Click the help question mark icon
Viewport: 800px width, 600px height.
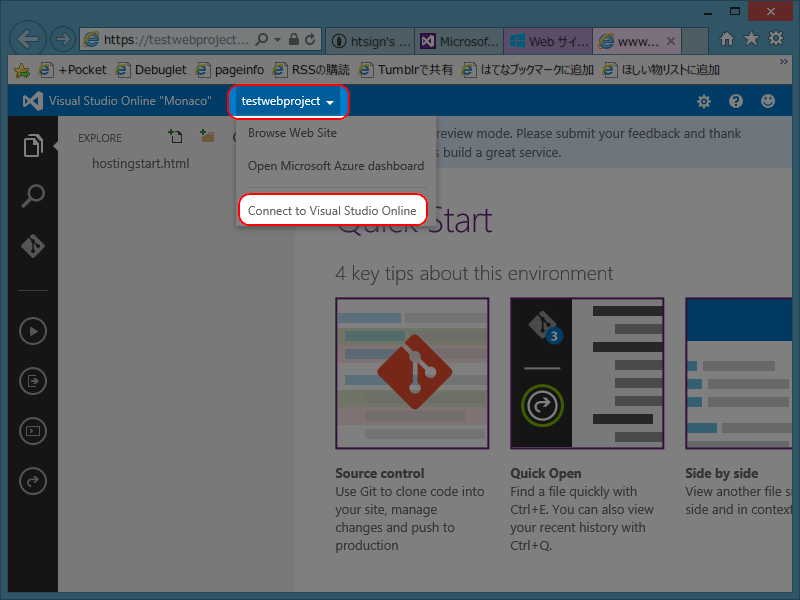(736, 101)
